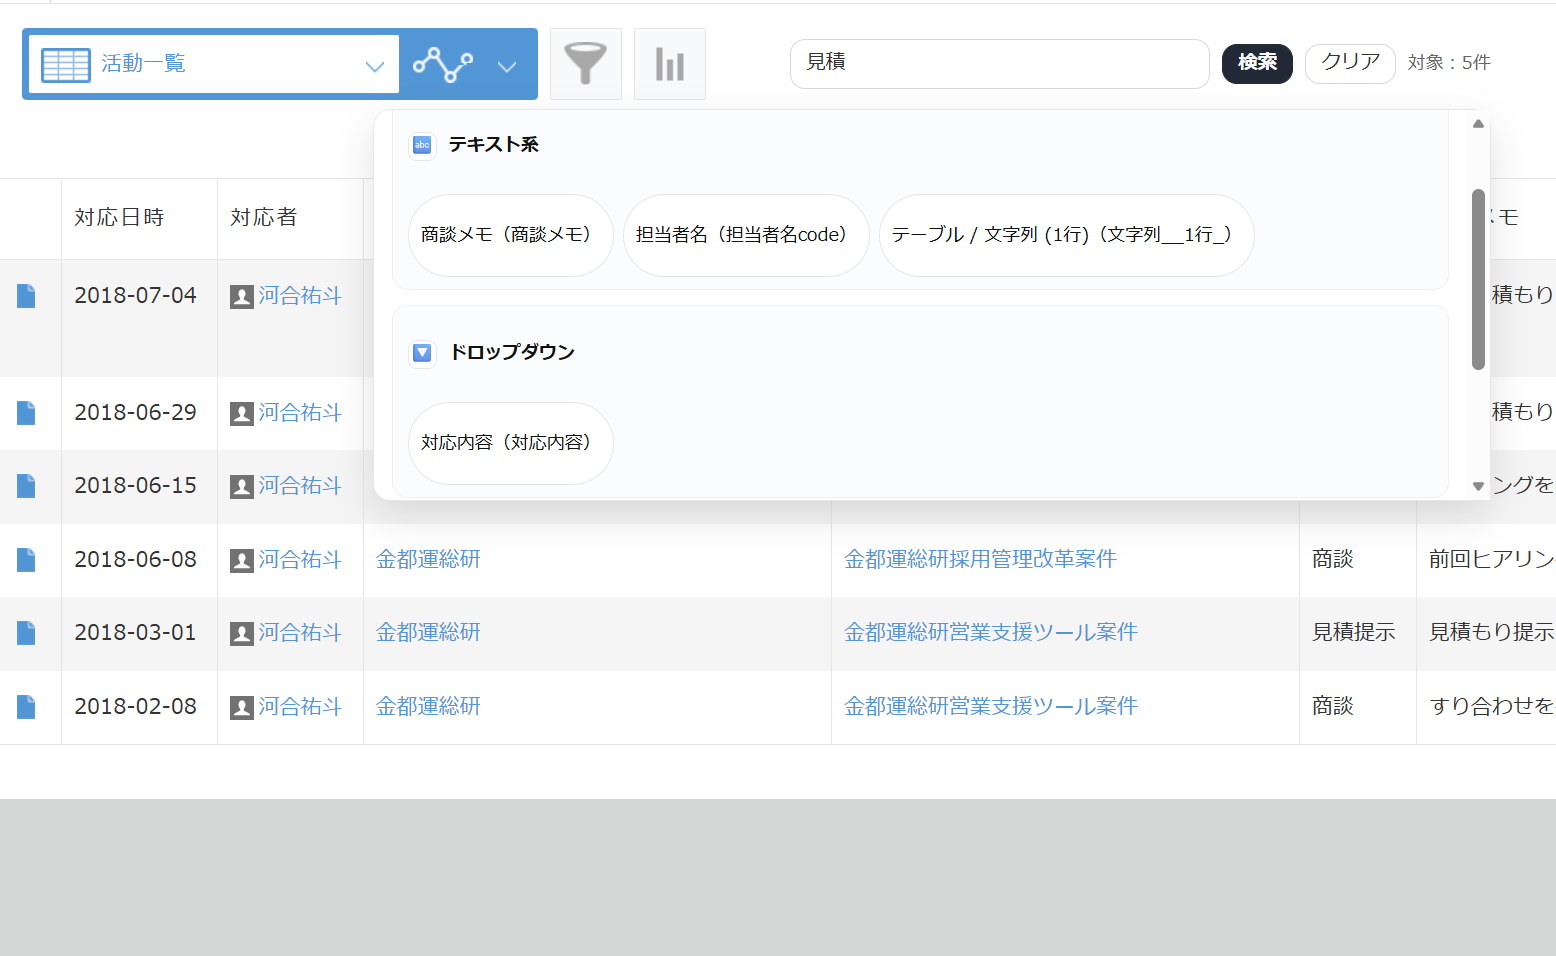Open the document icon on the 2018-02-08 row
Screen dimensions: 1556x956
26,706
